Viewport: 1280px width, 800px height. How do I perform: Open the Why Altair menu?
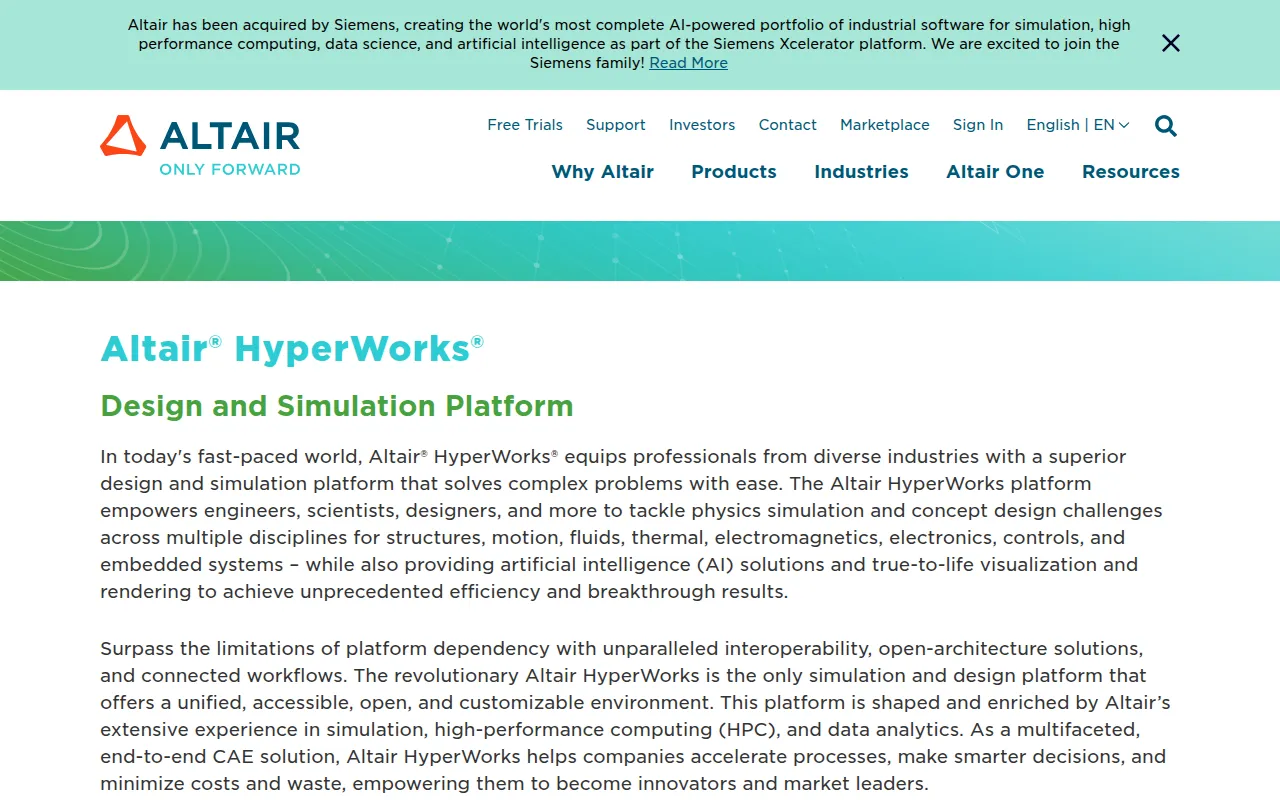click(x=603, y=172)
